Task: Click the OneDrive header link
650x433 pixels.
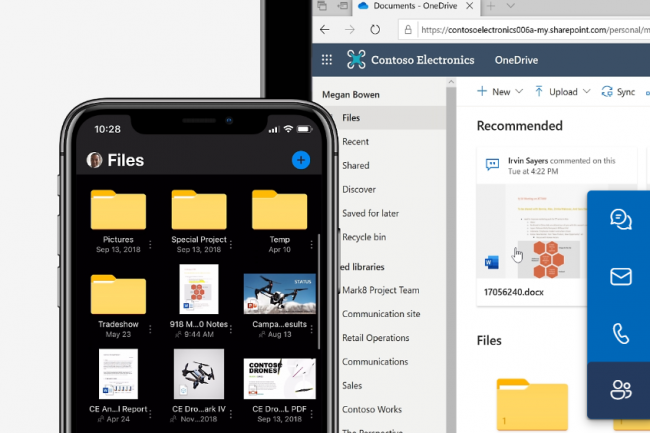Action: point(516,60)
